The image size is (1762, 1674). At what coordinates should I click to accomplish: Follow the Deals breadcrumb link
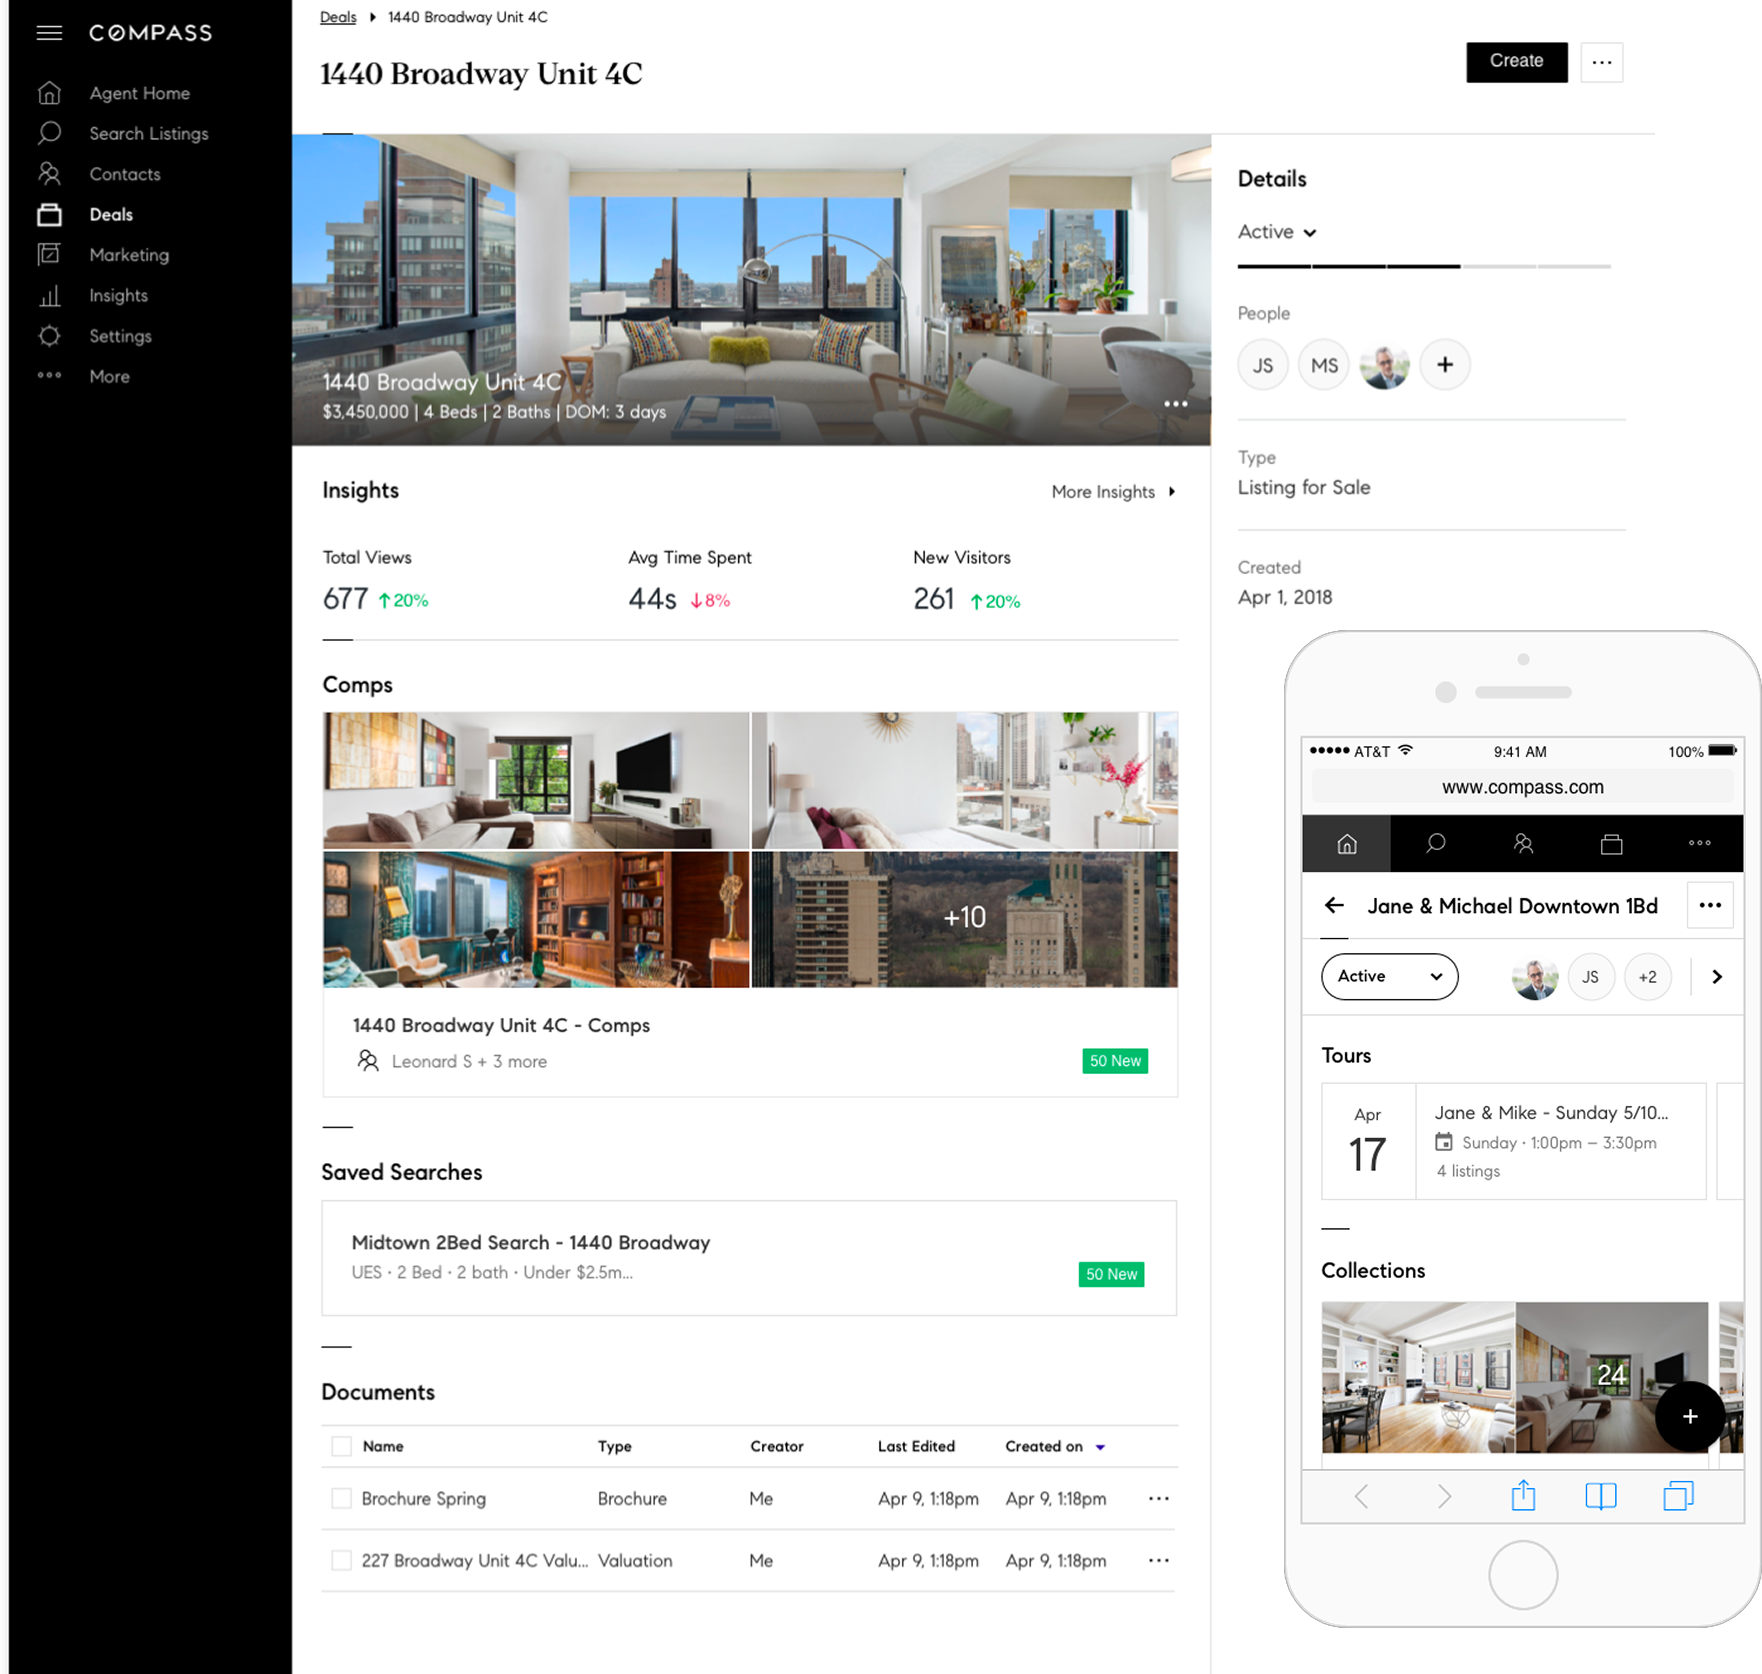[338, 17]
